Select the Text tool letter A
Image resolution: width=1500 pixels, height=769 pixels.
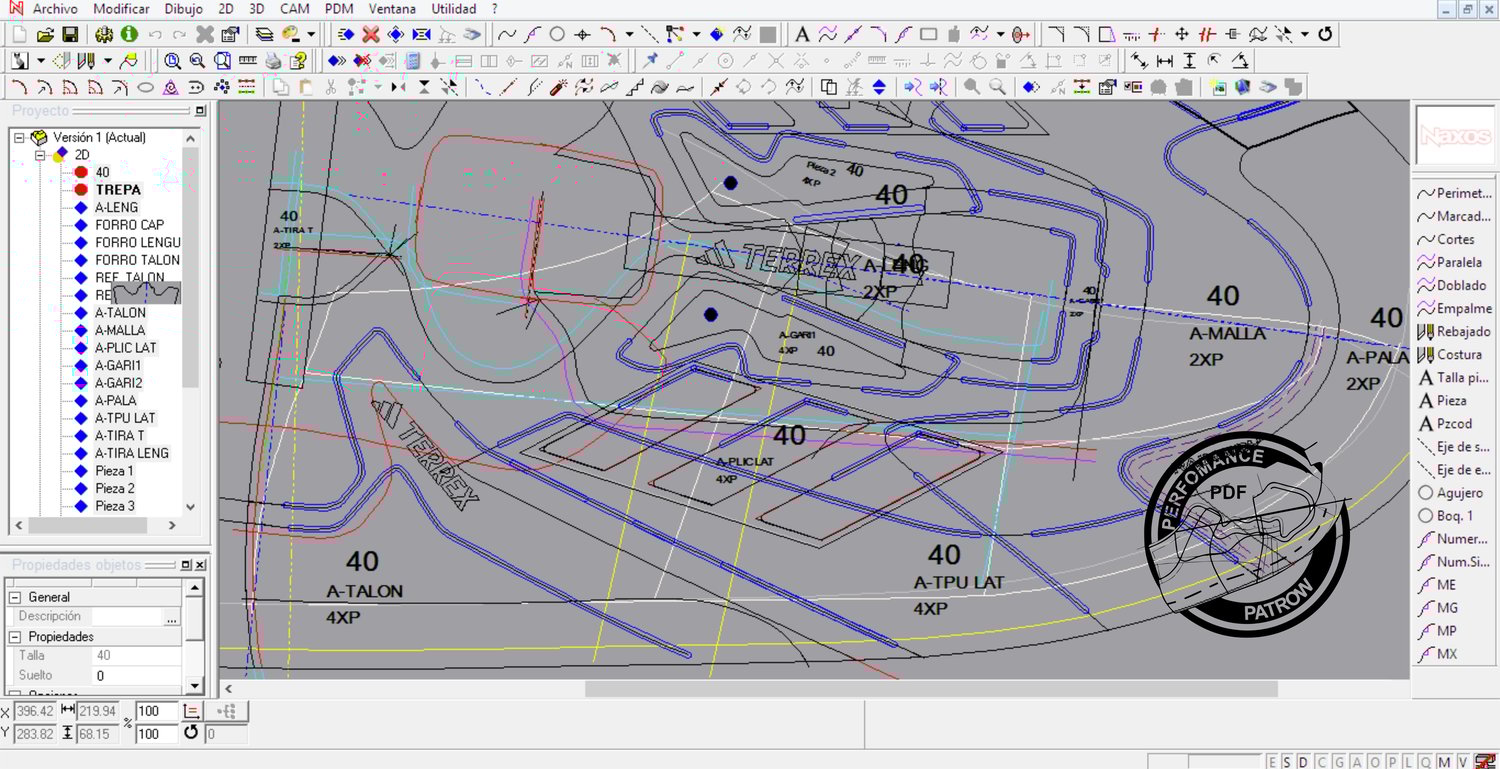coord(801,35)
